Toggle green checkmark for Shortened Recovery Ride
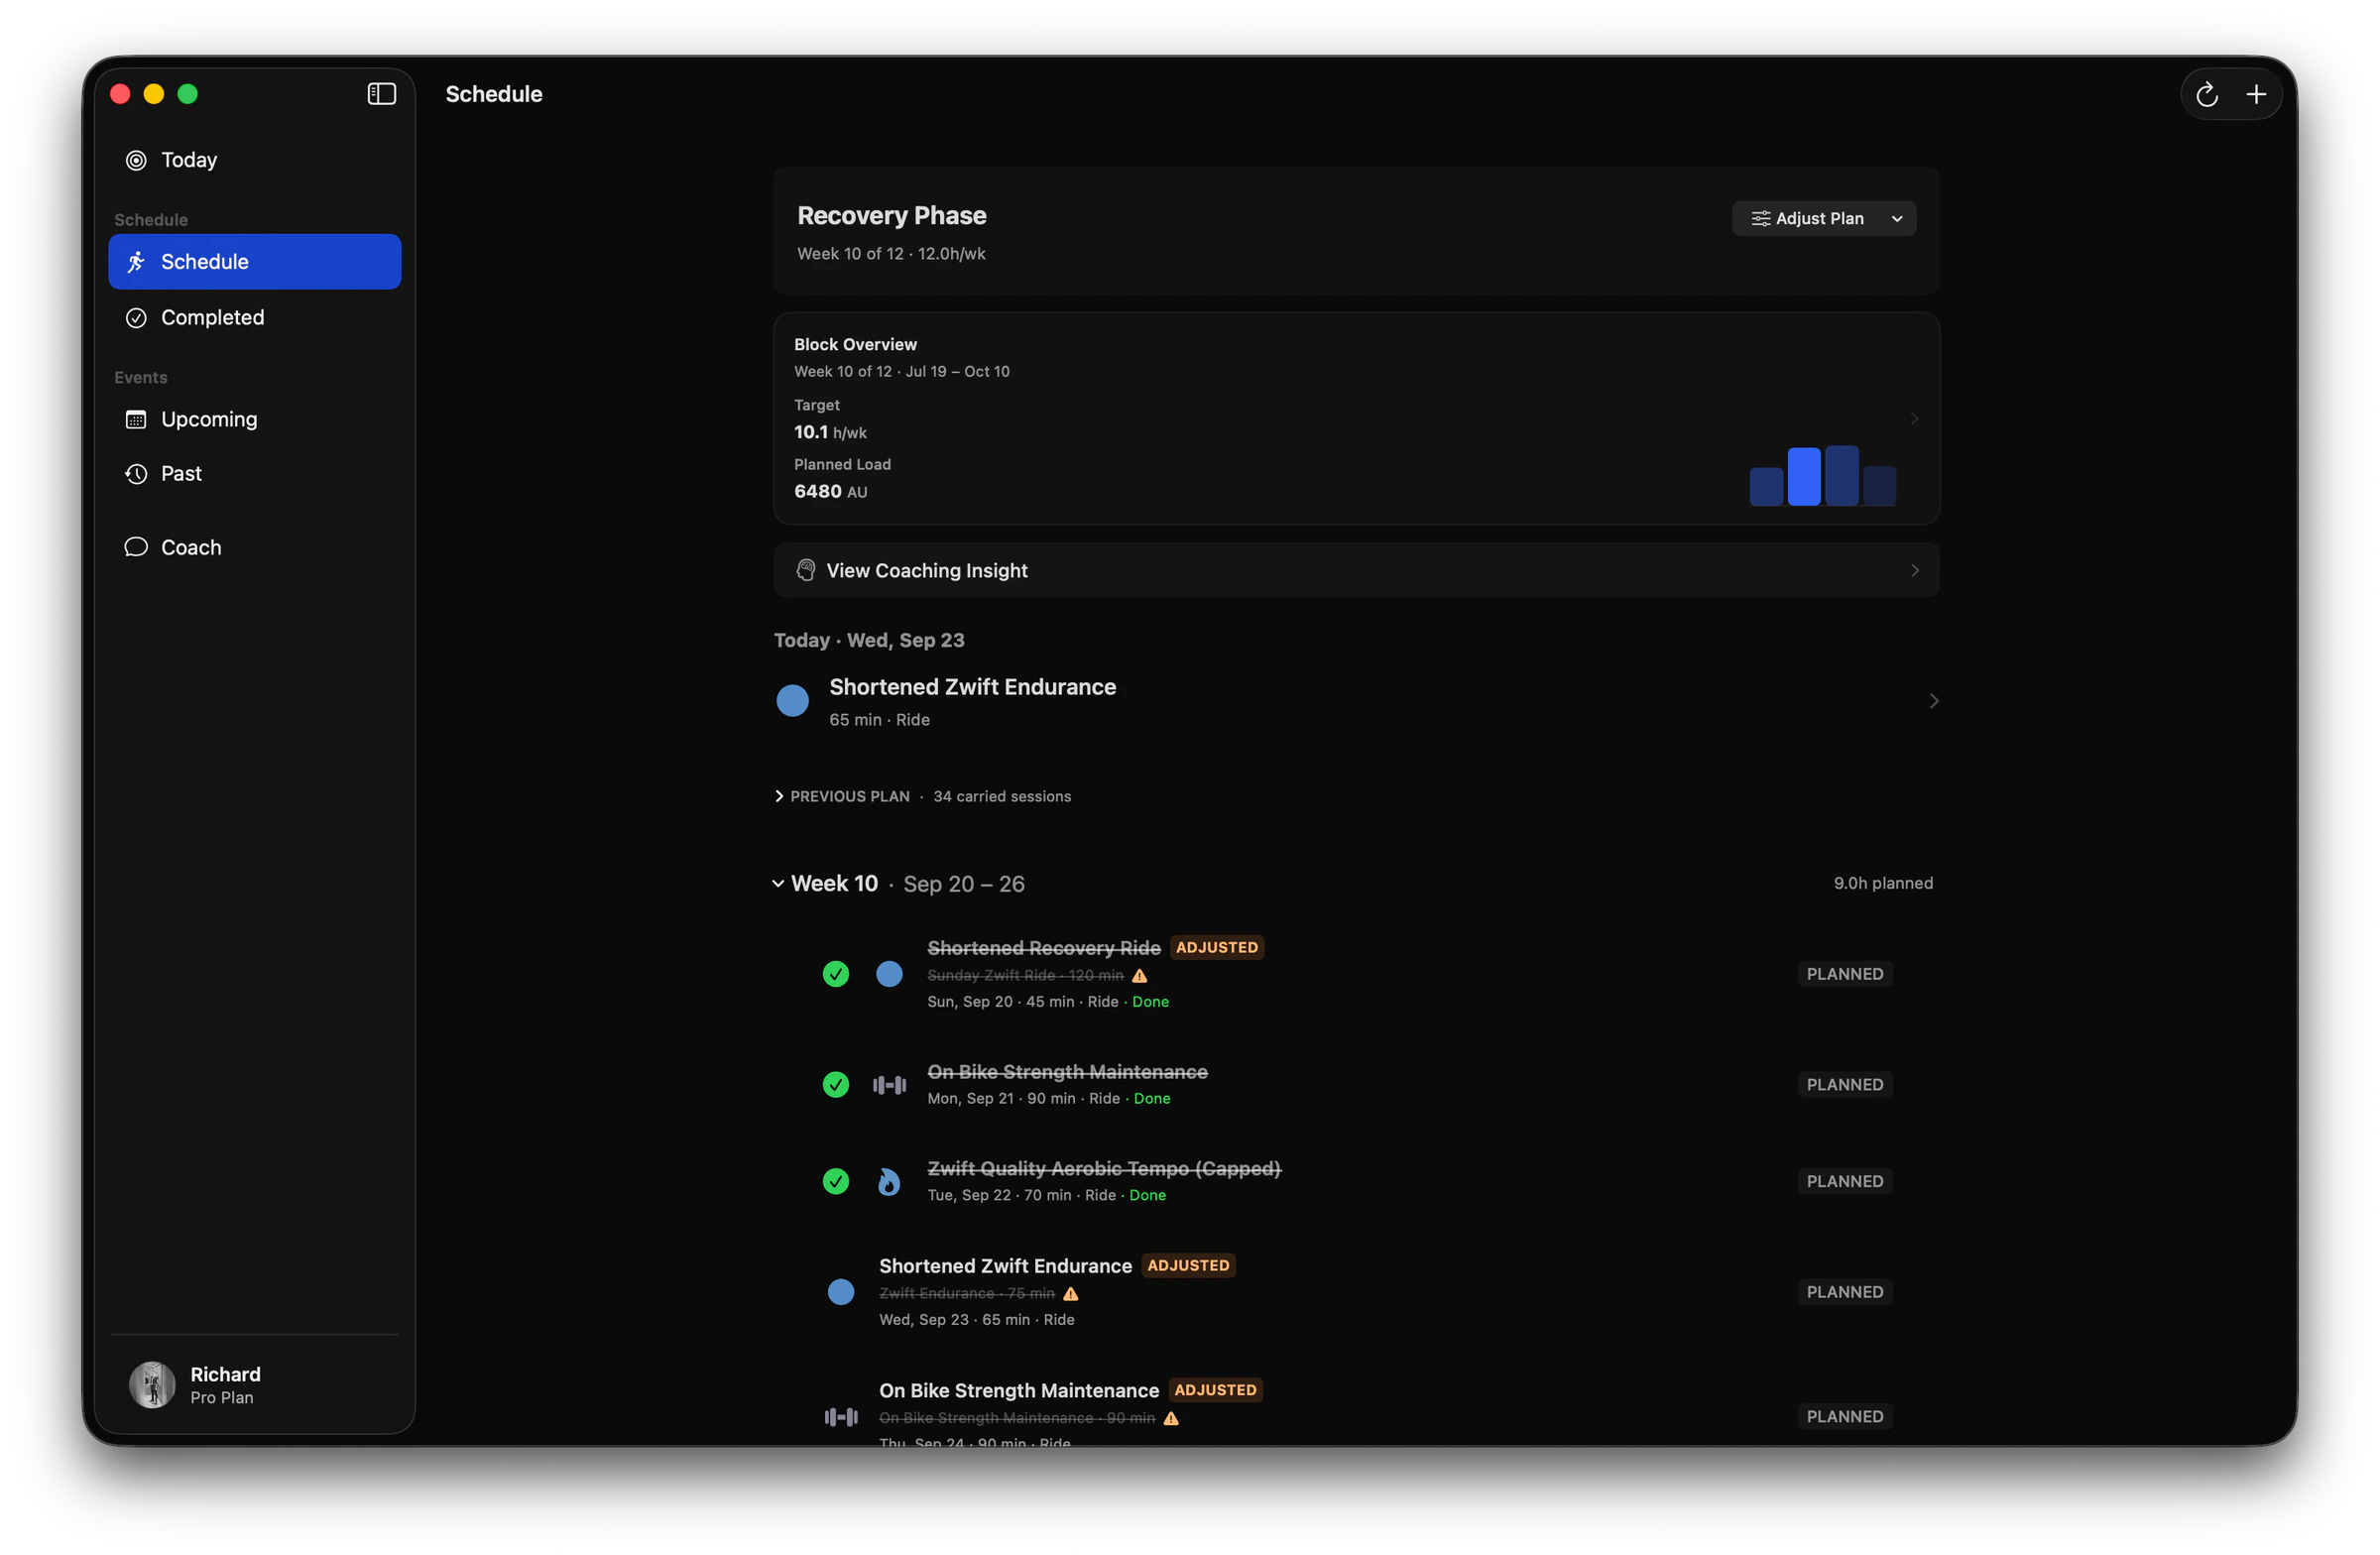 [x=835, y=974]
